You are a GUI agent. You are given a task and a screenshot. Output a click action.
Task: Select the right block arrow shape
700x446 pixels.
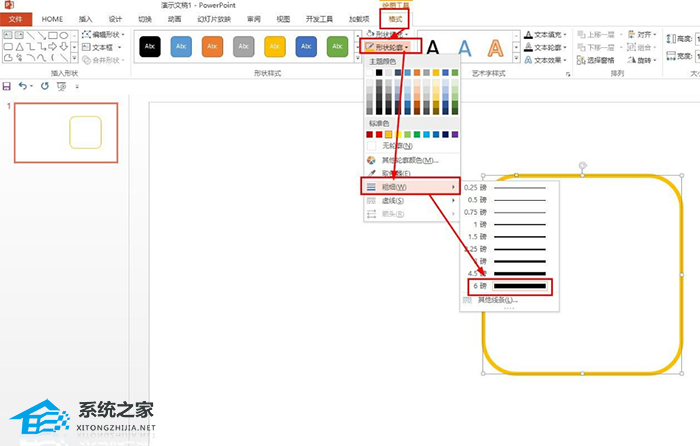tap(53, 46)
